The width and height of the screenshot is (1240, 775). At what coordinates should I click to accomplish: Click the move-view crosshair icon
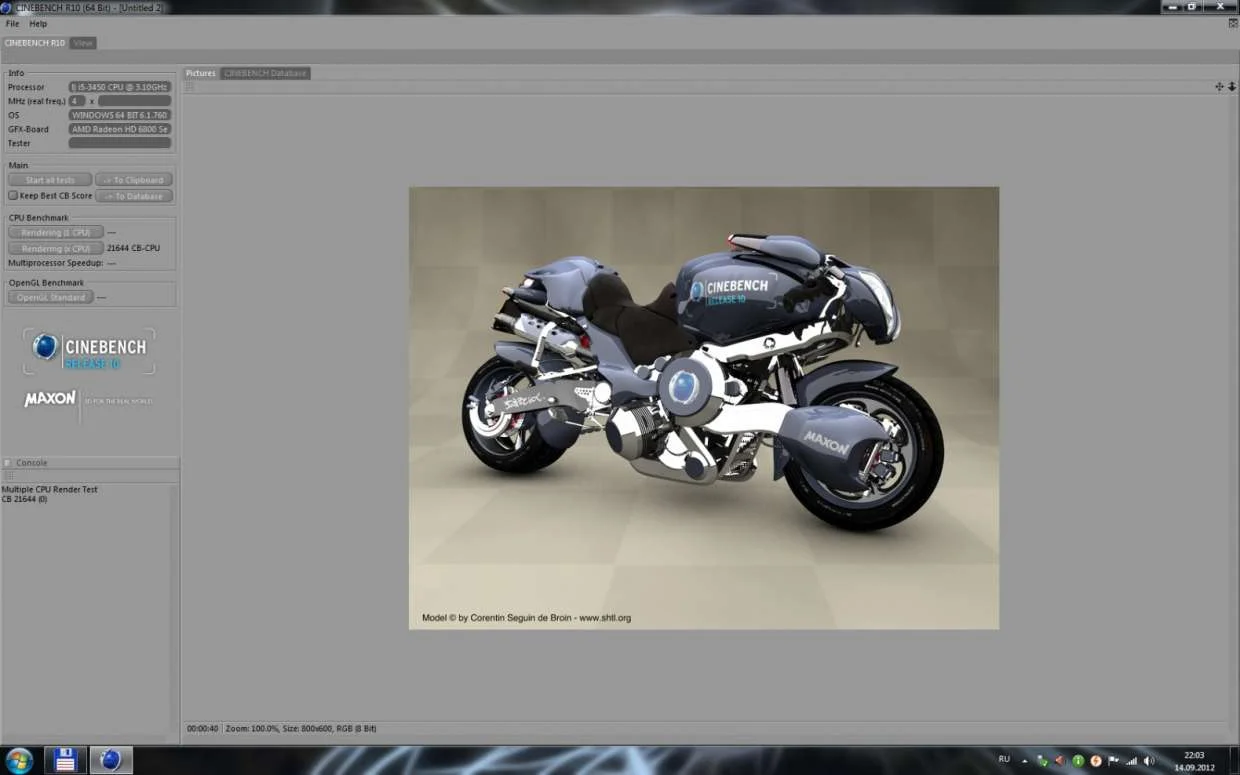point(1219,87)
